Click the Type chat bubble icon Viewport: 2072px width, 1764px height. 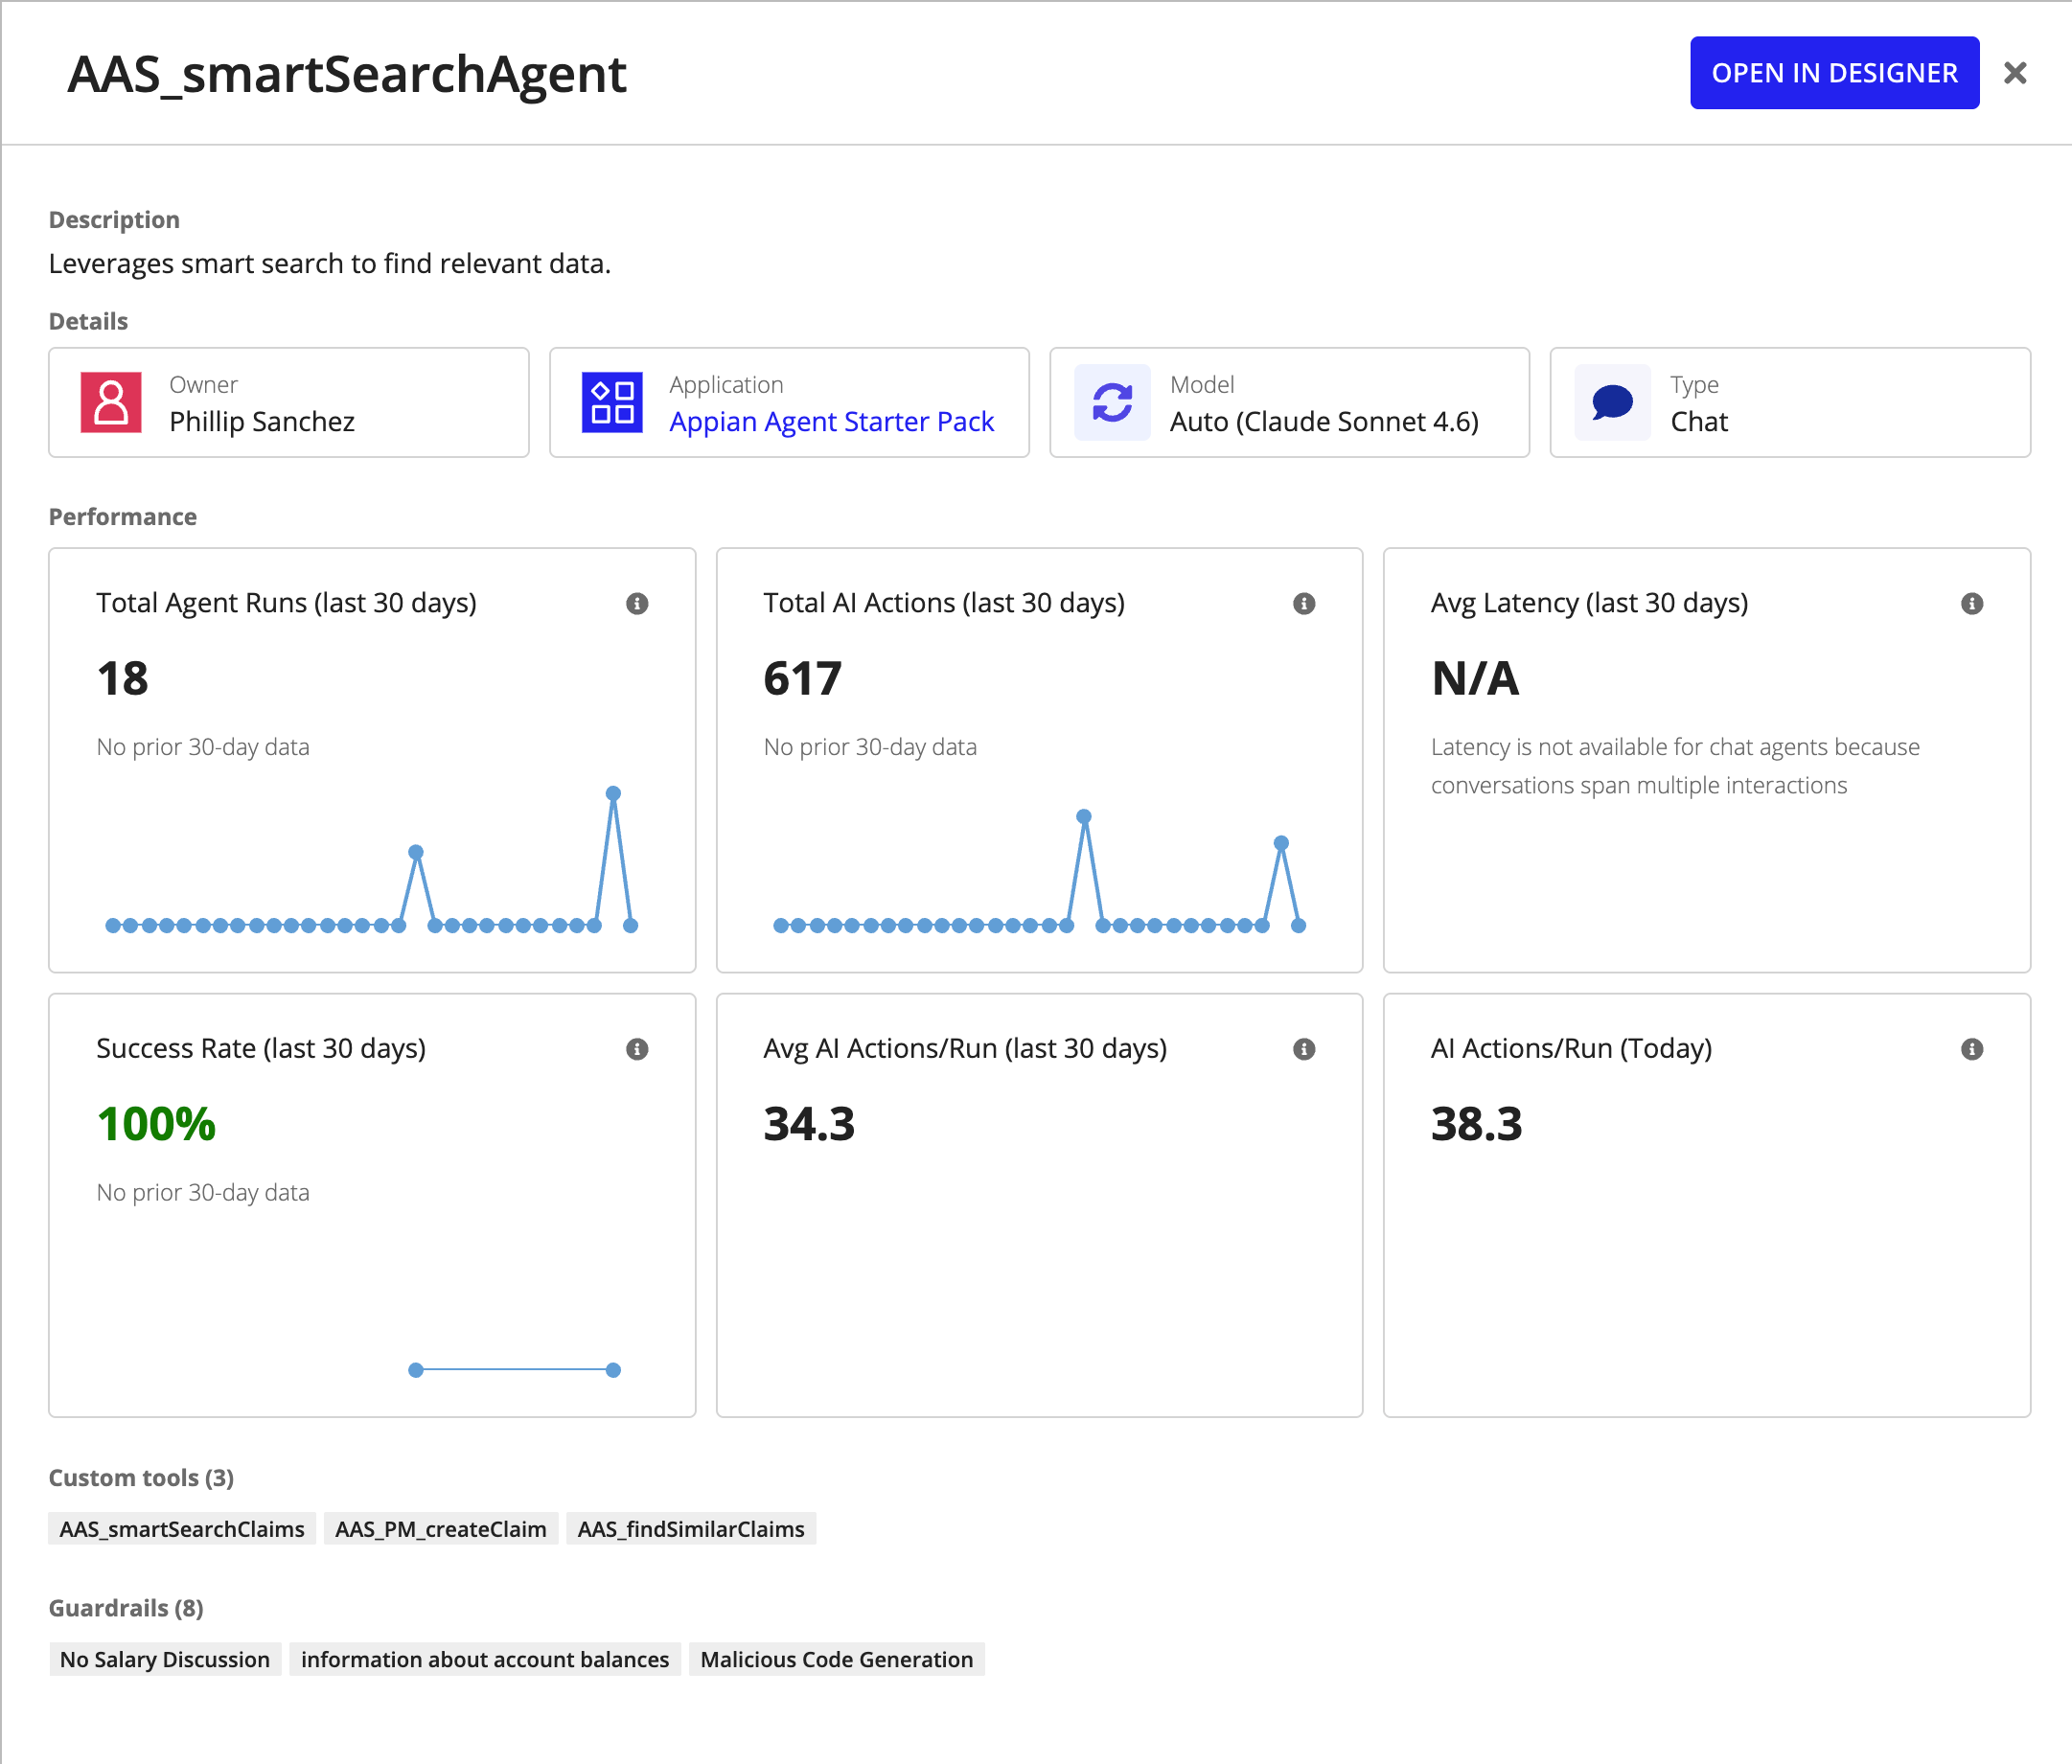pos(1612,402)
